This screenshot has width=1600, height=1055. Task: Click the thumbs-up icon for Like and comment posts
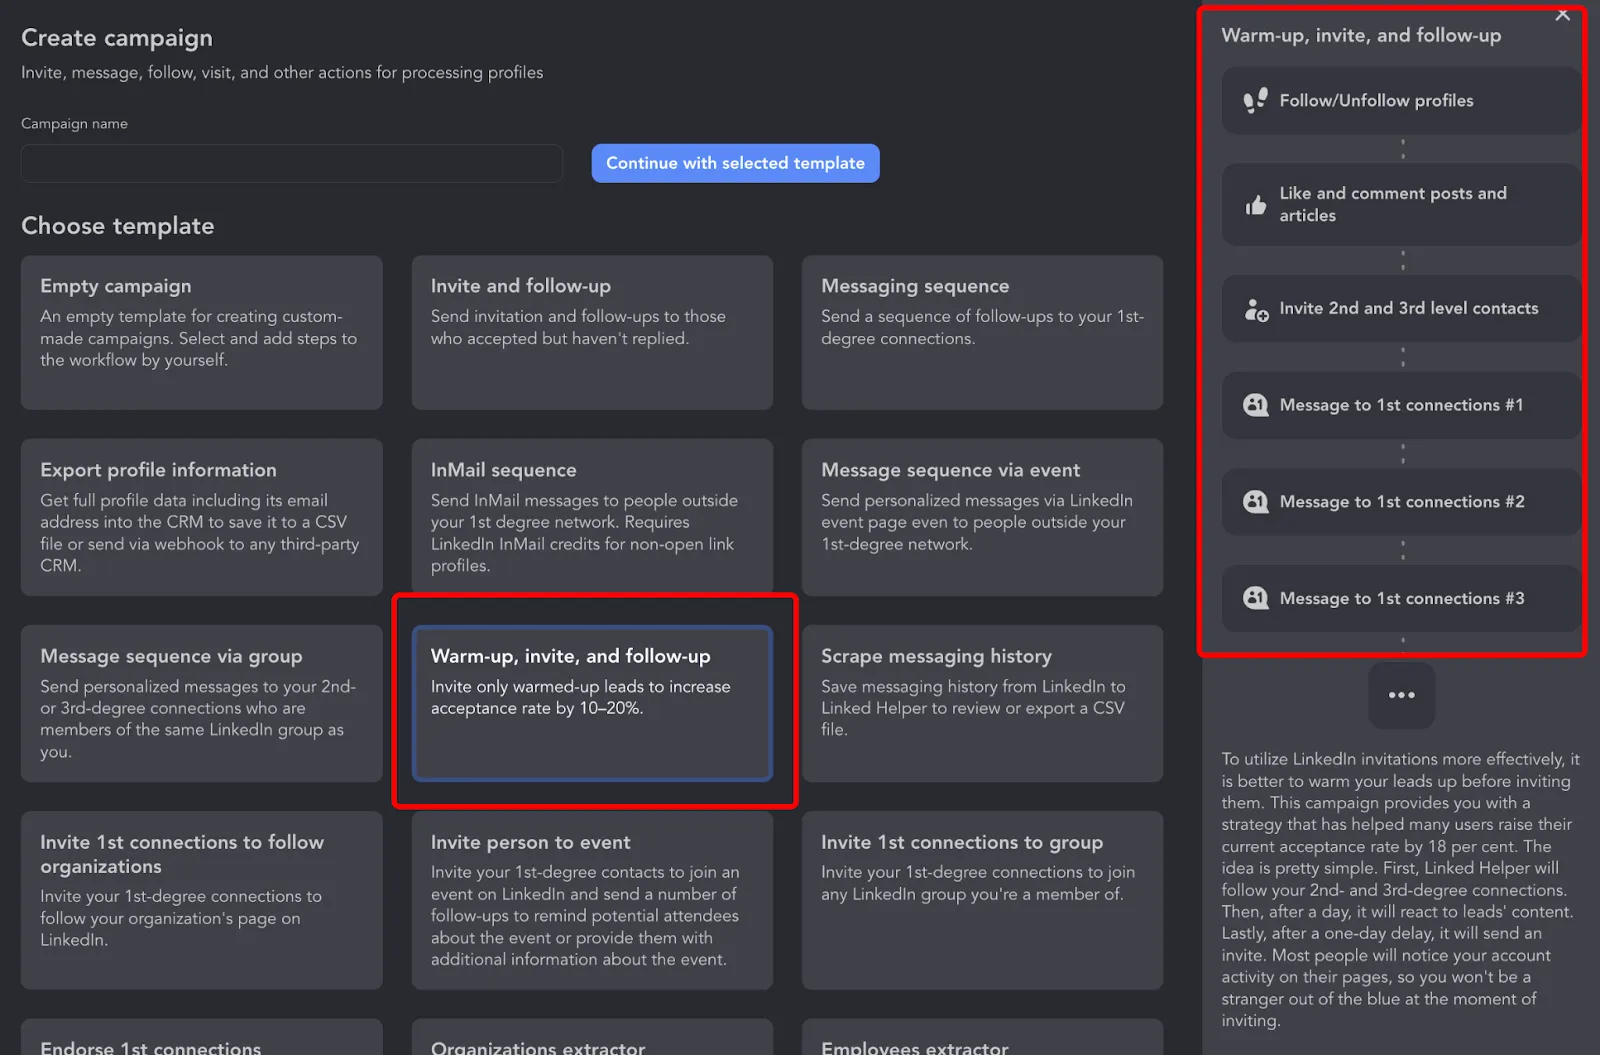pos(1255,205)
